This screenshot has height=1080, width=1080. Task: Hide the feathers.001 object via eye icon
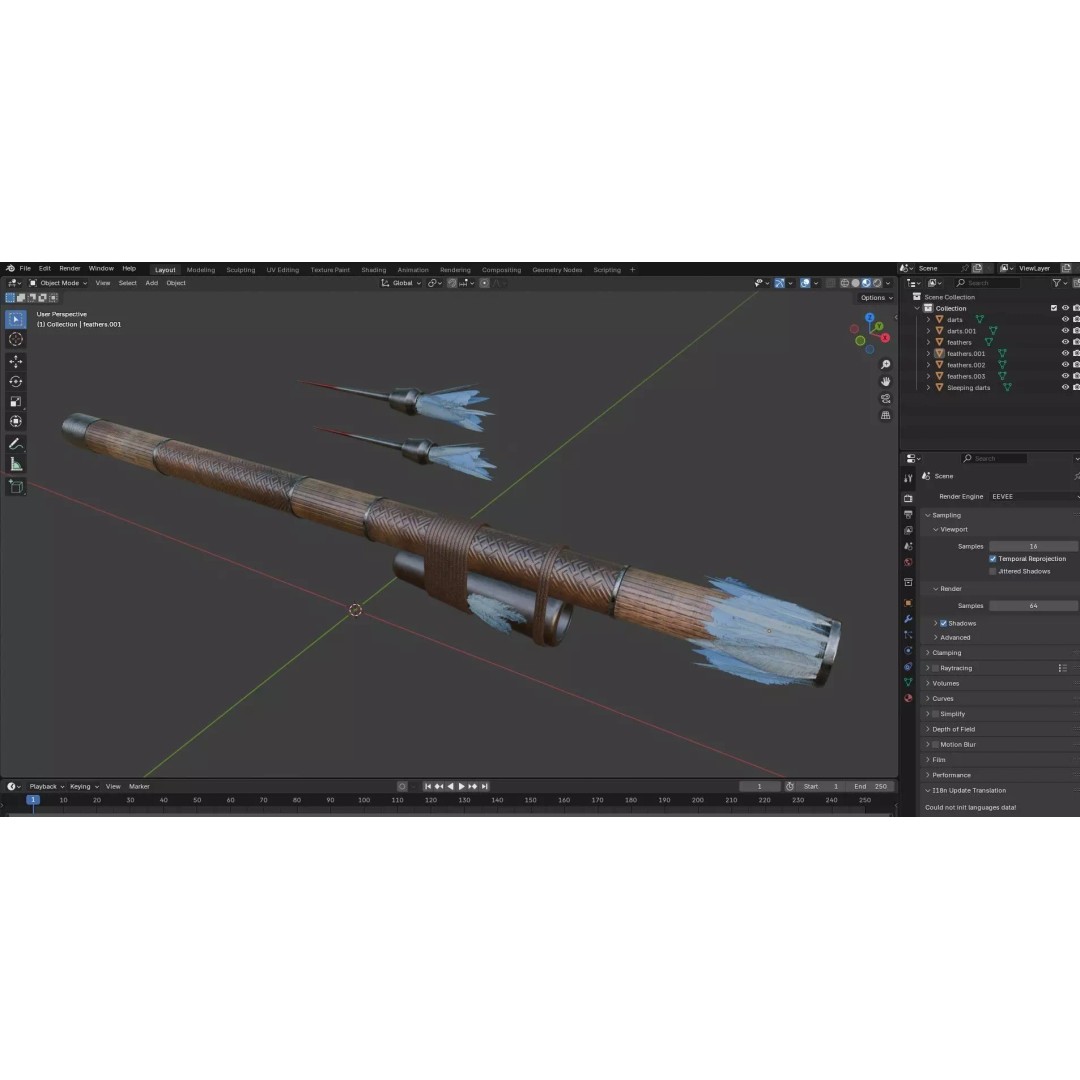tap(1065, 353)
